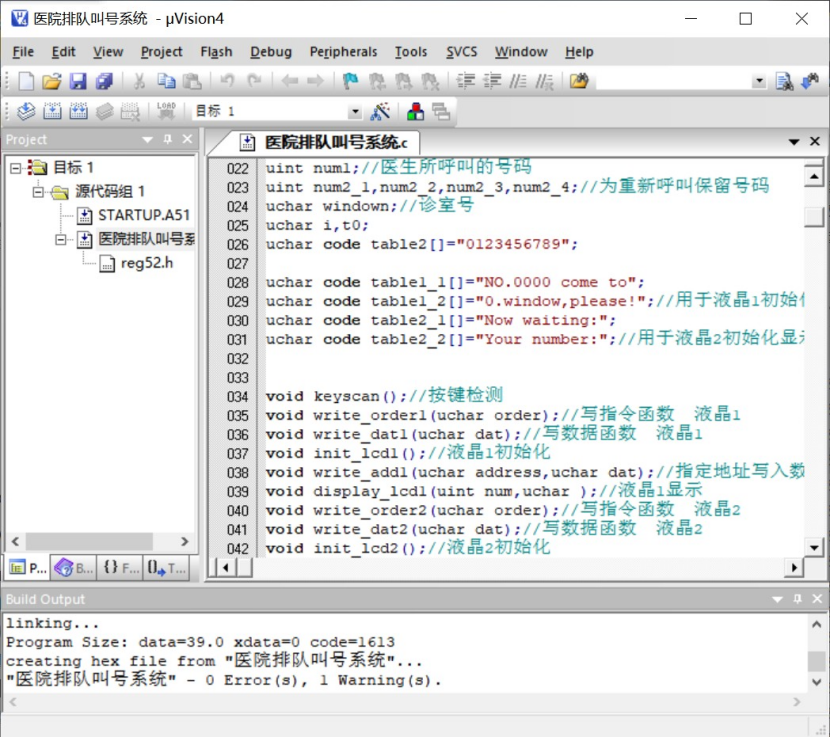Navigate backward with the left arrow icon

290,81
